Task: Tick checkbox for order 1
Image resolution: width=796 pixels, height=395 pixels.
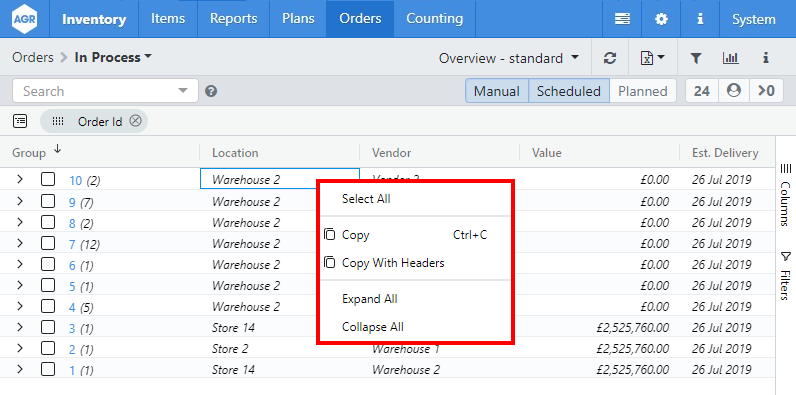Action: point(48,369)
